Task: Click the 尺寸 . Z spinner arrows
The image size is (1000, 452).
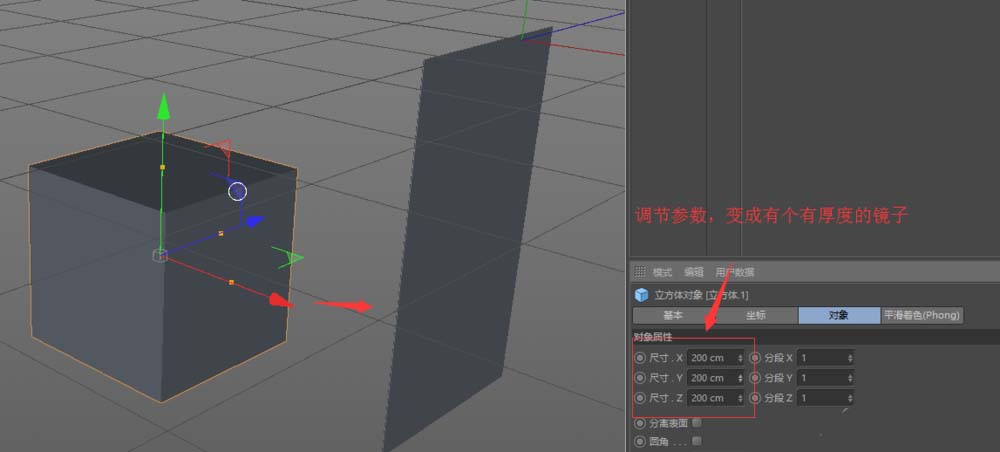Action: [740, 398]
